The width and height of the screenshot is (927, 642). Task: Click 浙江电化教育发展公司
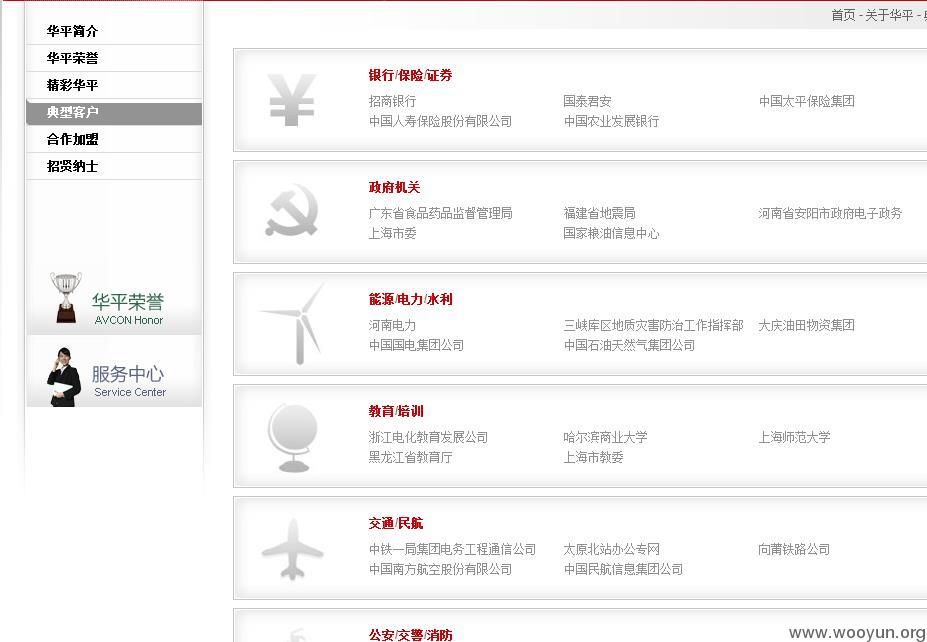click(429, 437)
